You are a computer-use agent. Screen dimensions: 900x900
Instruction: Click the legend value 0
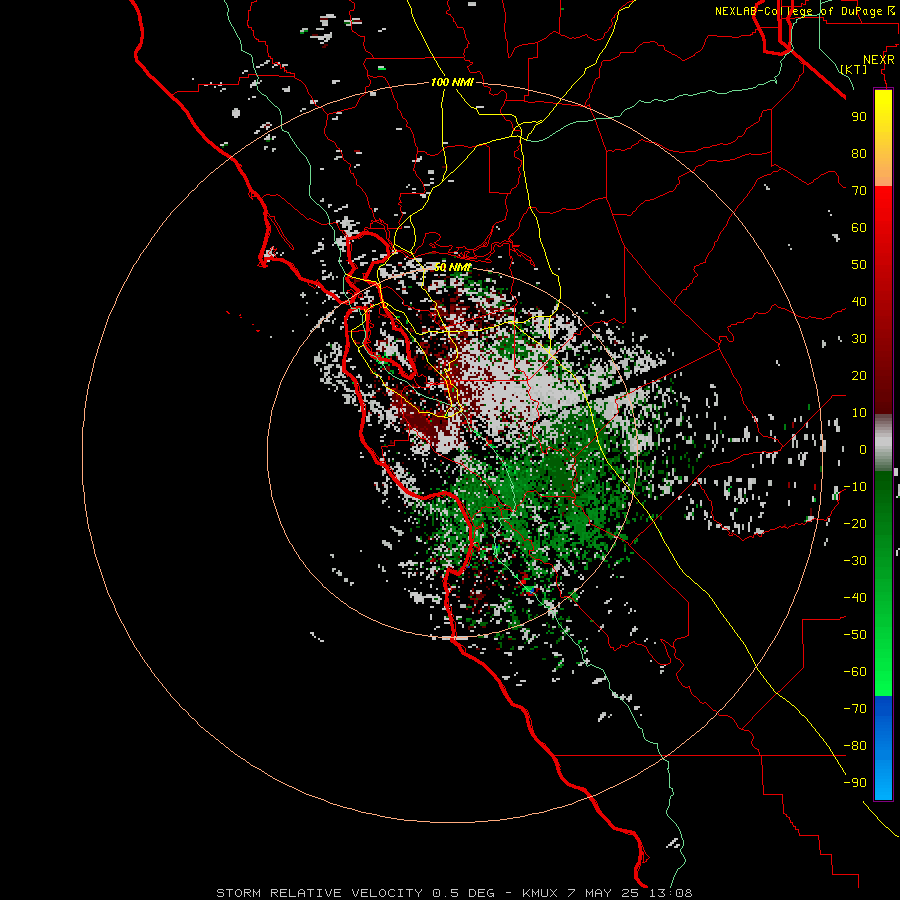tap(863, 450)
